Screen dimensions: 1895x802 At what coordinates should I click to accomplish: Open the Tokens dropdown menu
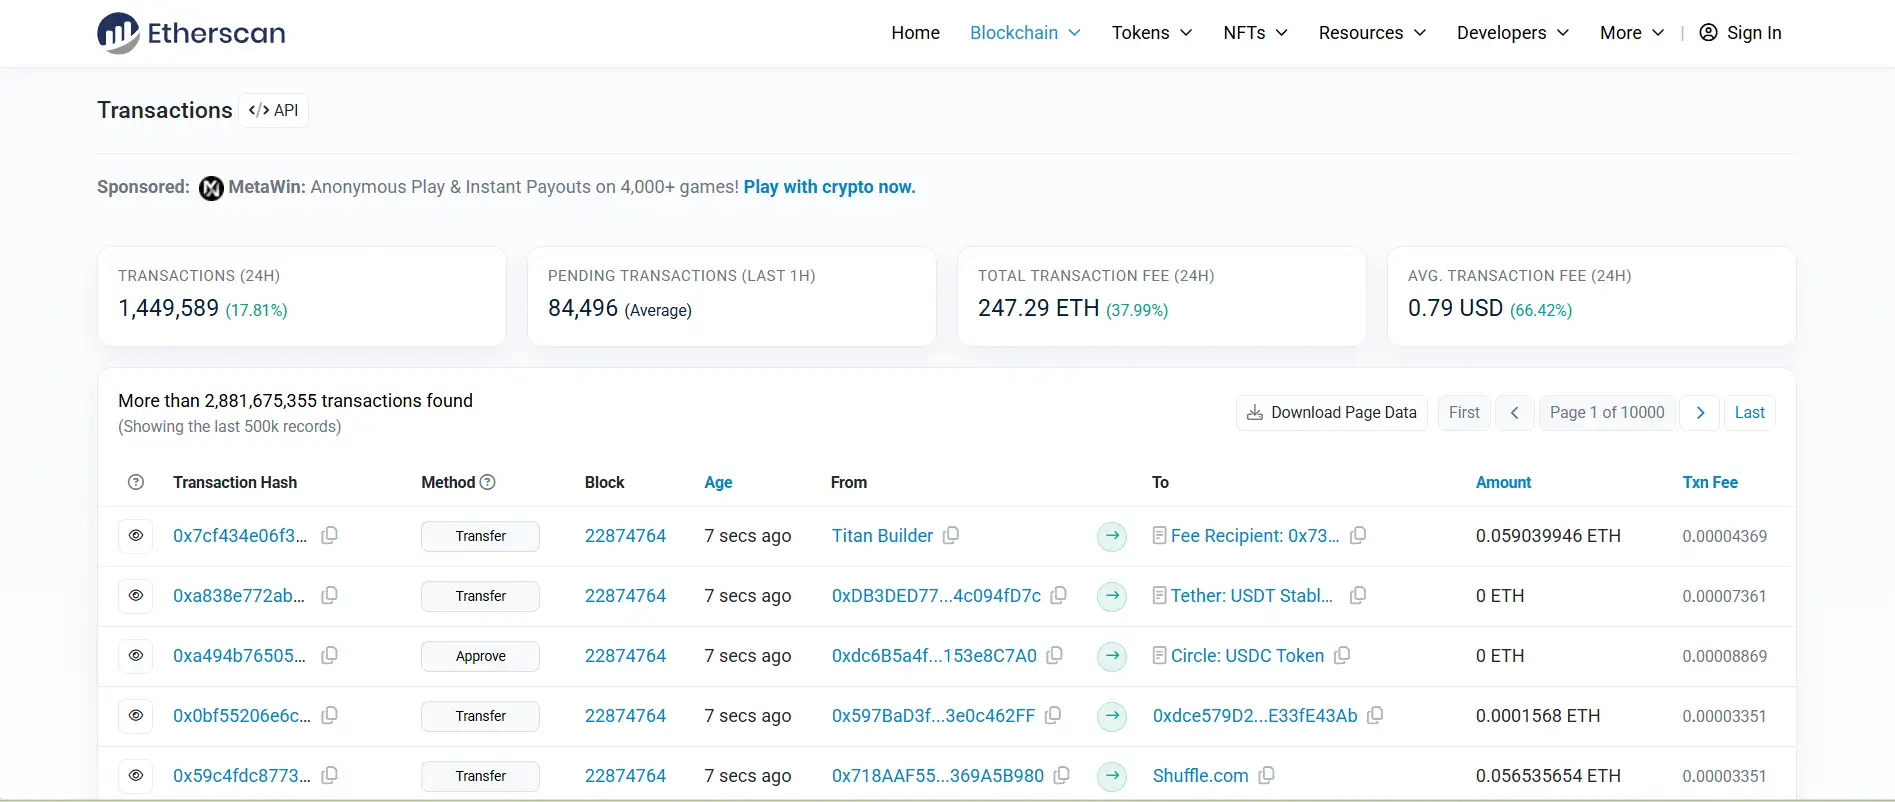(x=1151, y=33)
